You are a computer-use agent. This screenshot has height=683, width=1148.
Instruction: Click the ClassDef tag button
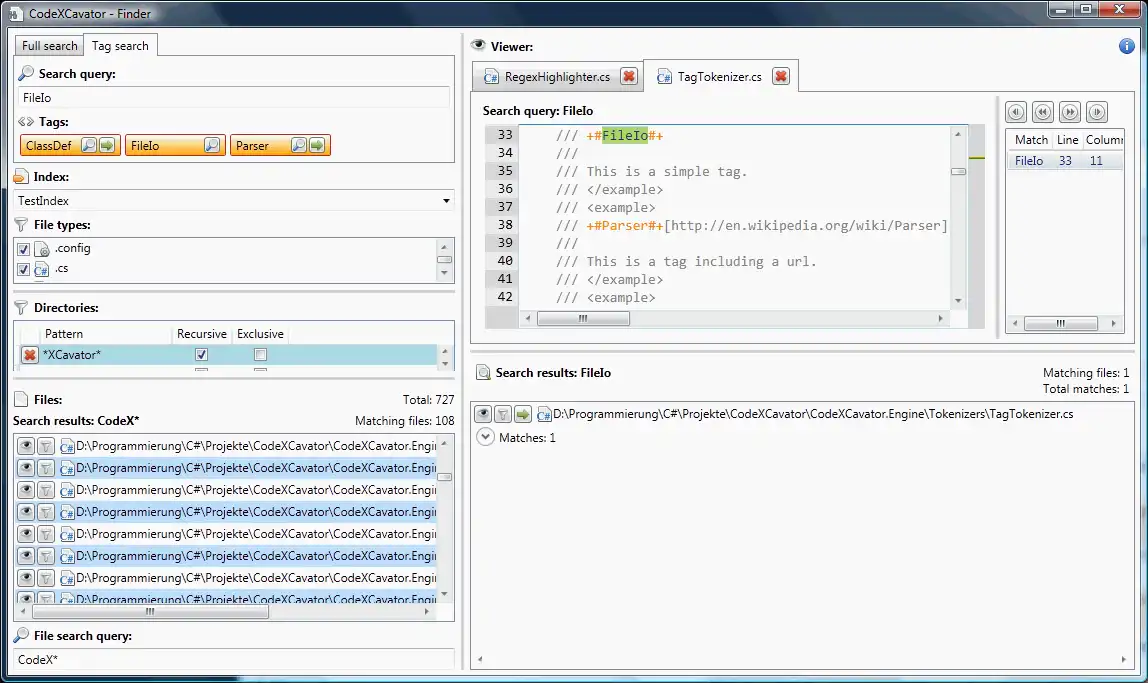click(x=49, y=146)
